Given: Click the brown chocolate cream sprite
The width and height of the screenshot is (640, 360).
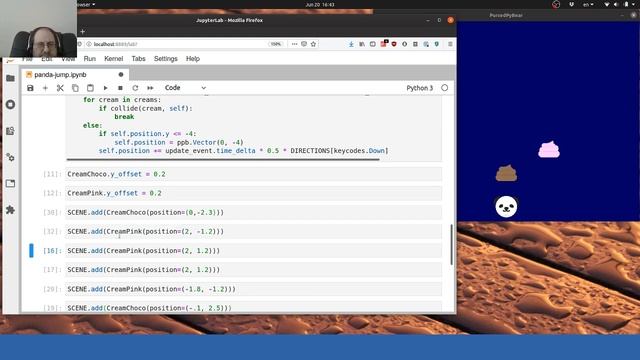Looking at the screenshot, I should [507, 173].
